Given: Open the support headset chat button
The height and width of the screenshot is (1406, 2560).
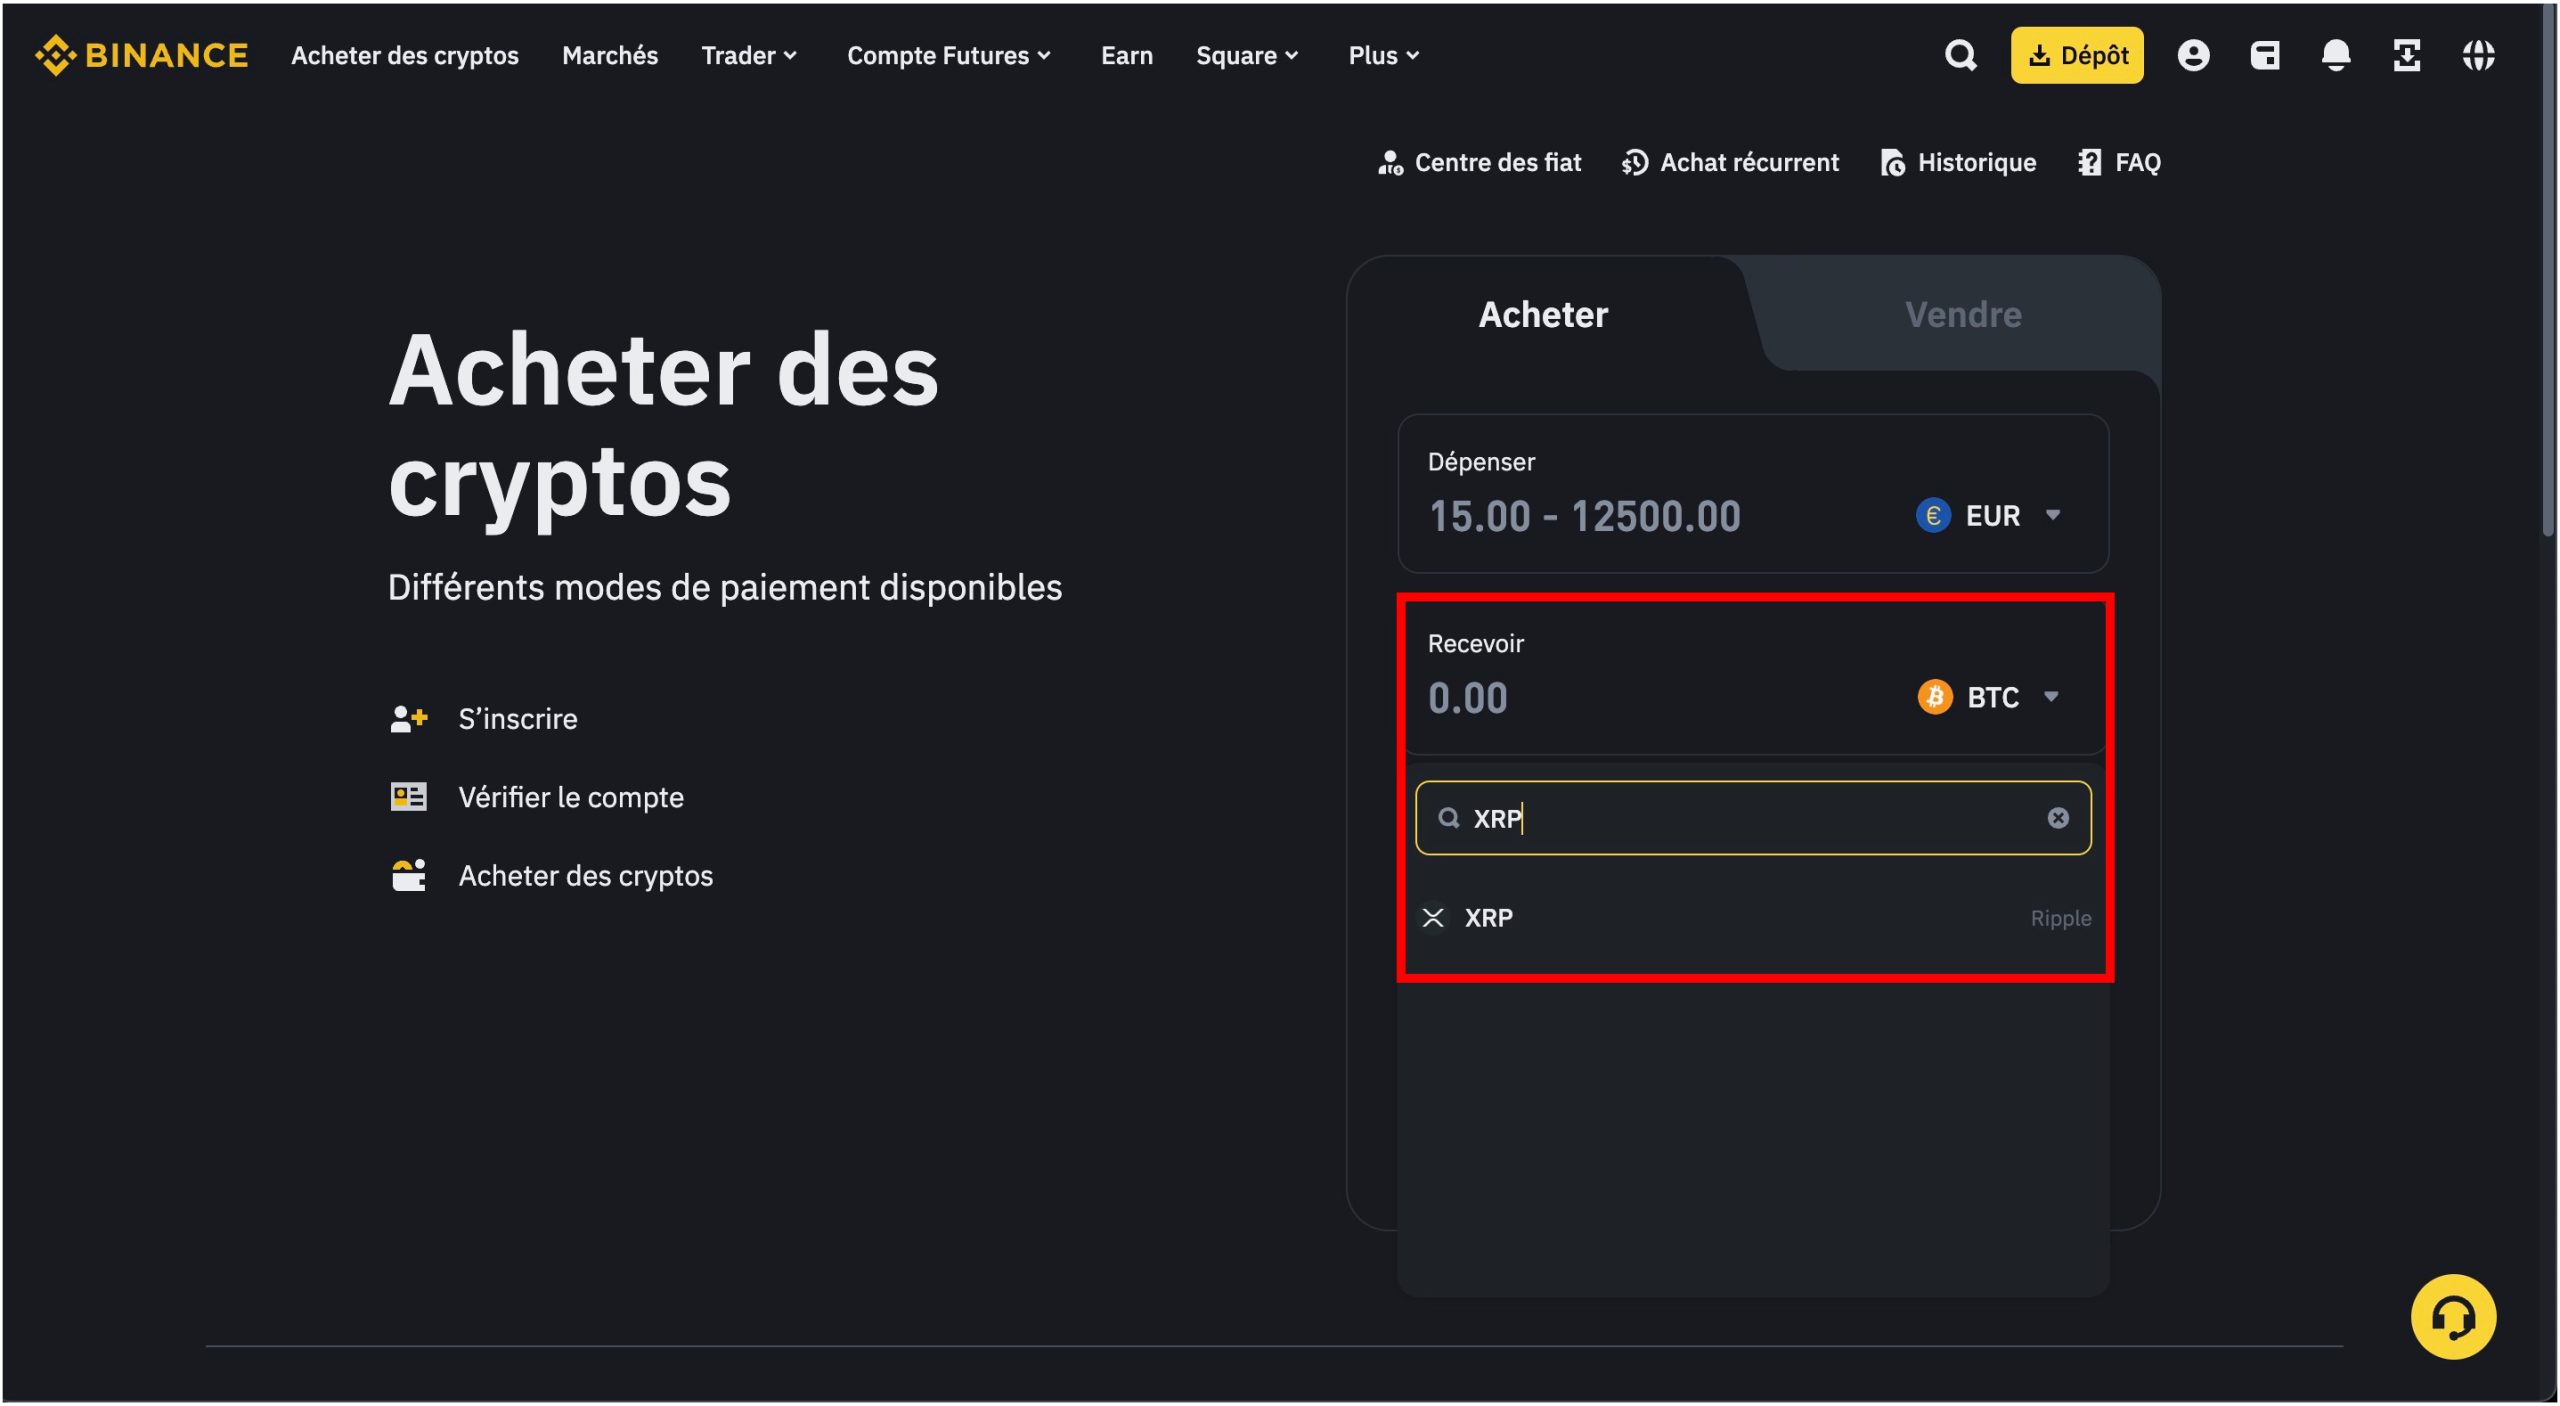Looking at the screenshot, I should point(2452,1316).
